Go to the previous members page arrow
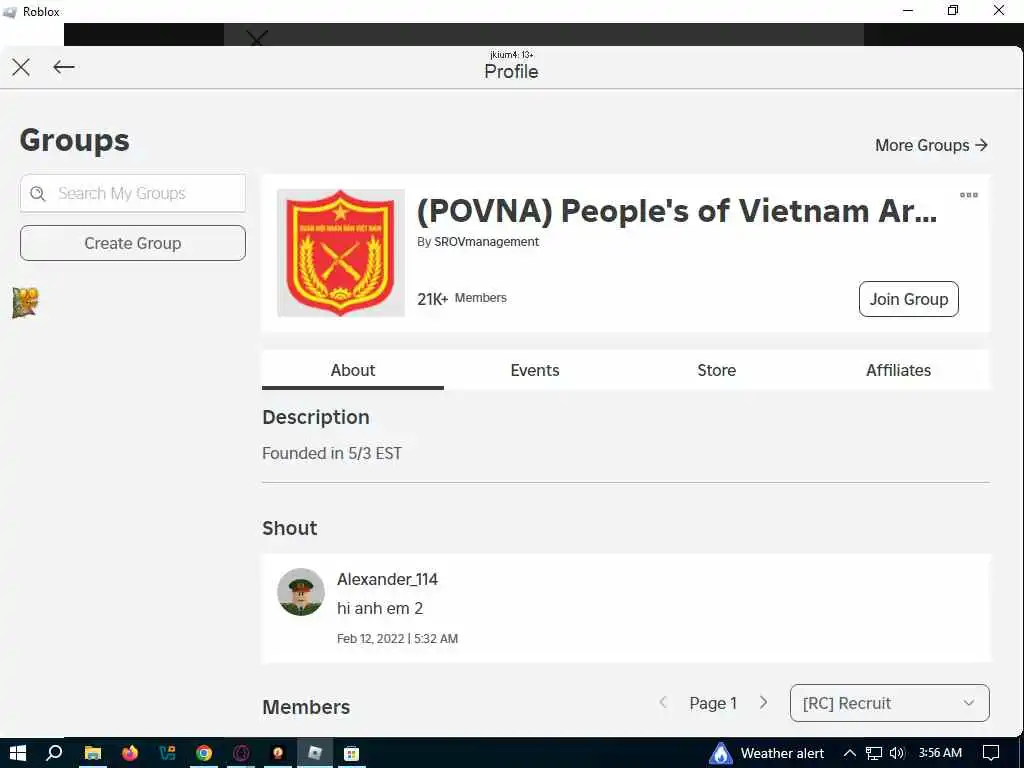 pyautogui.click(x=663, y=703)
